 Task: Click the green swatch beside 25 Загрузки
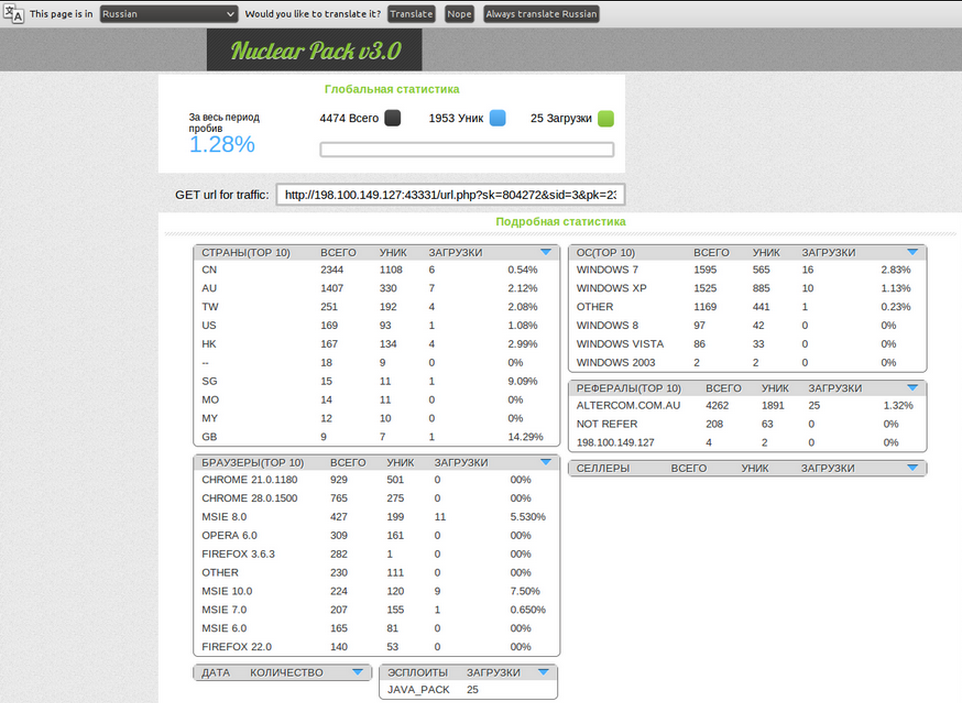[x=605, y=118]
